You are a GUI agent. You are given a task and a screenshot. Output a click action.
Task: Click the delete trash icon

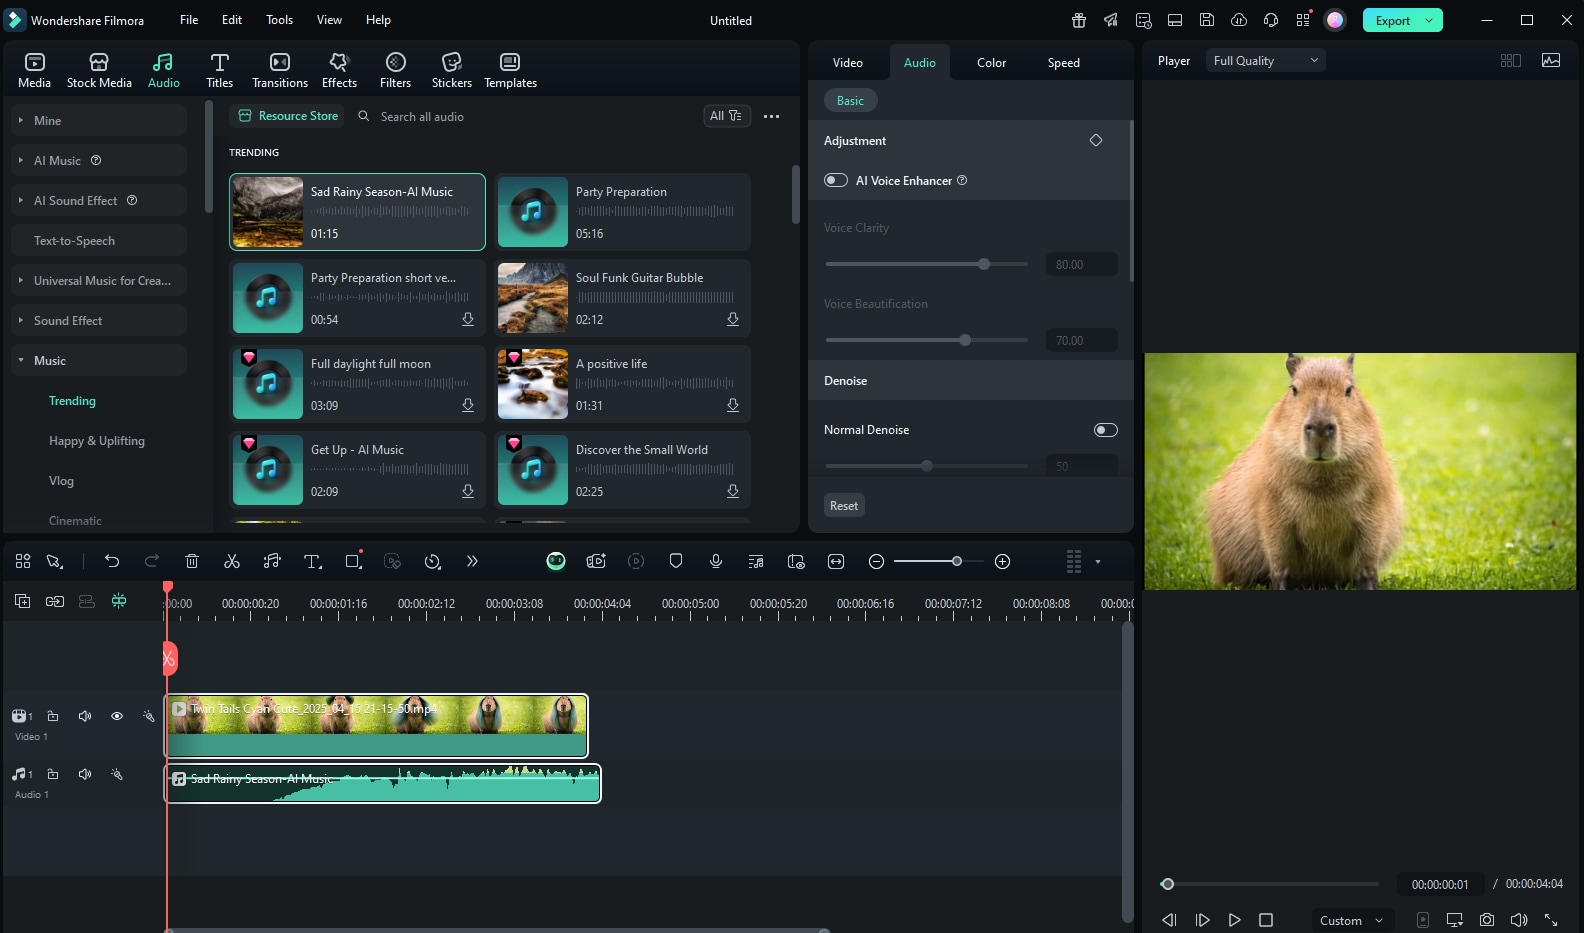192,562
